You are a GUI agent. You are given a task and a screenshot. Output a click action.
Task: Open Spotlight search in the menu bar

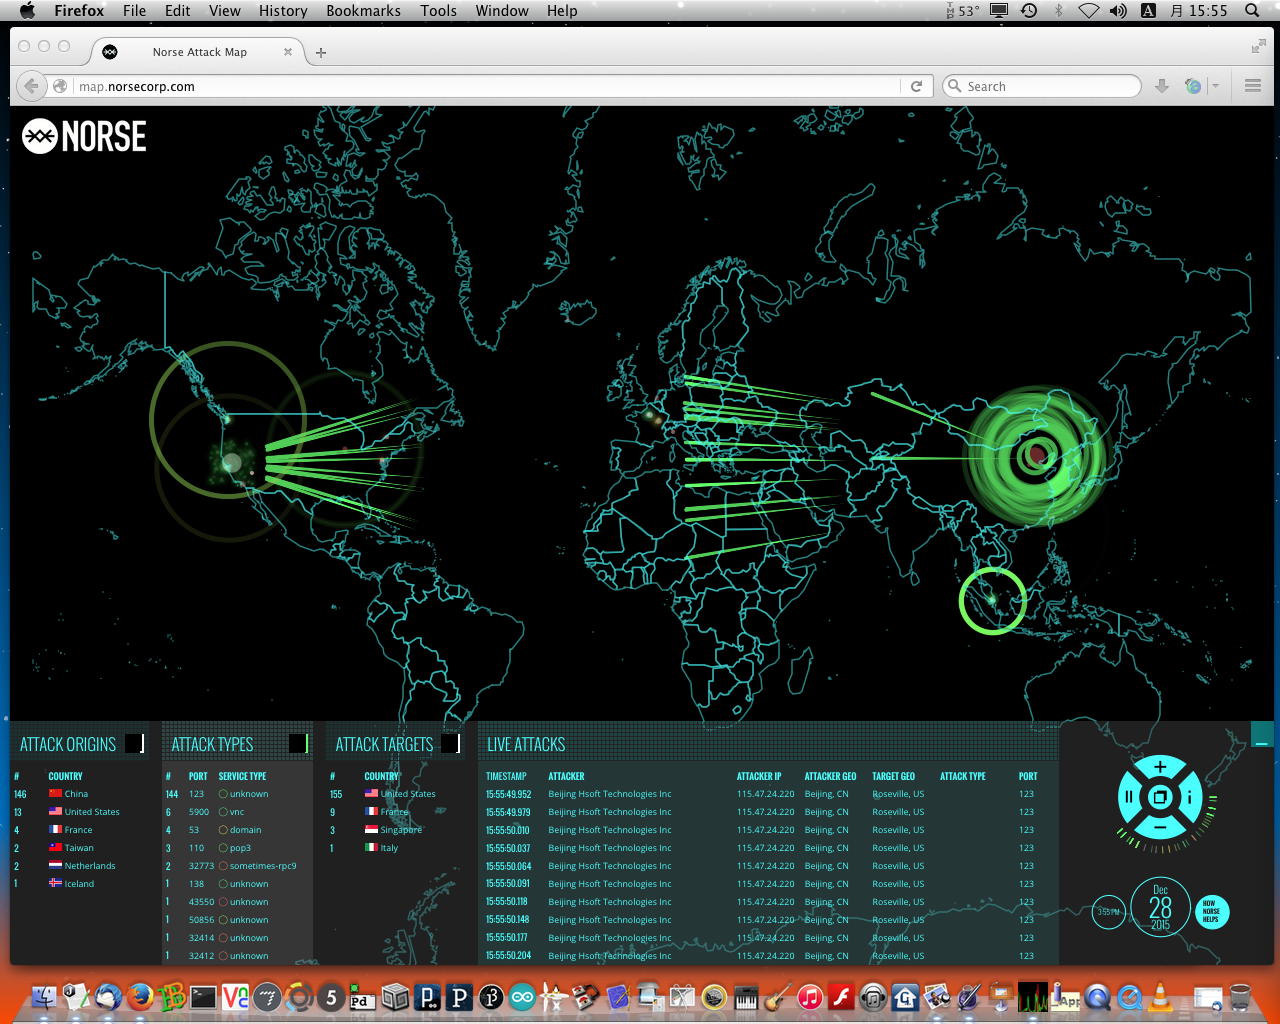1252,11
